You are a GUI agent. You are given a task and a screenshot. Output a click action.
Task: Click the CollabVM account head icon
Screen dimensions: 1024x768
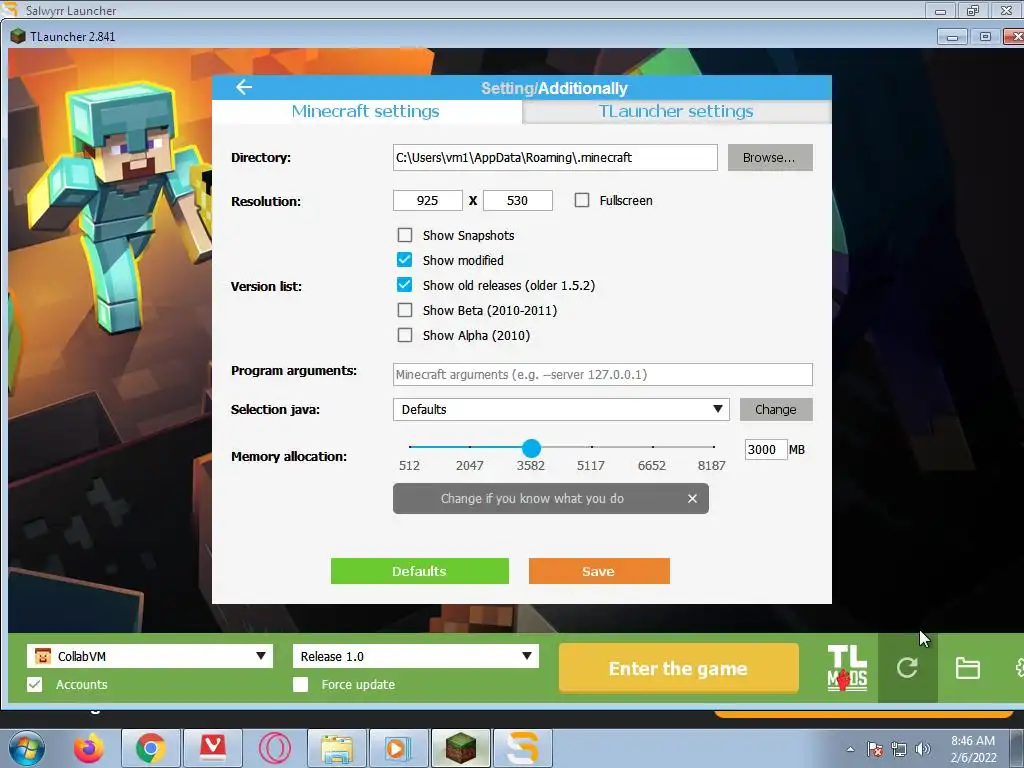42,656
